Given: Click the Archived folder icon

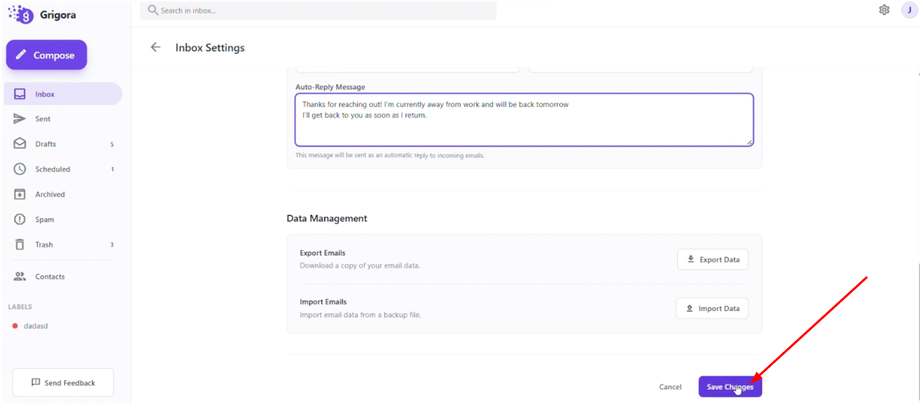Looking at the screenshot, I should pyautogui.click(x=19, y=194).
